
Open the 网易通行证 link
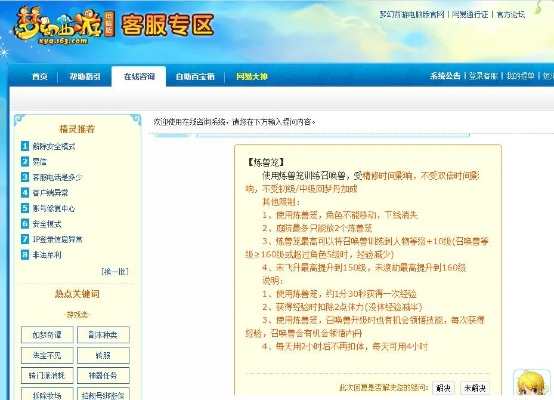470,14
